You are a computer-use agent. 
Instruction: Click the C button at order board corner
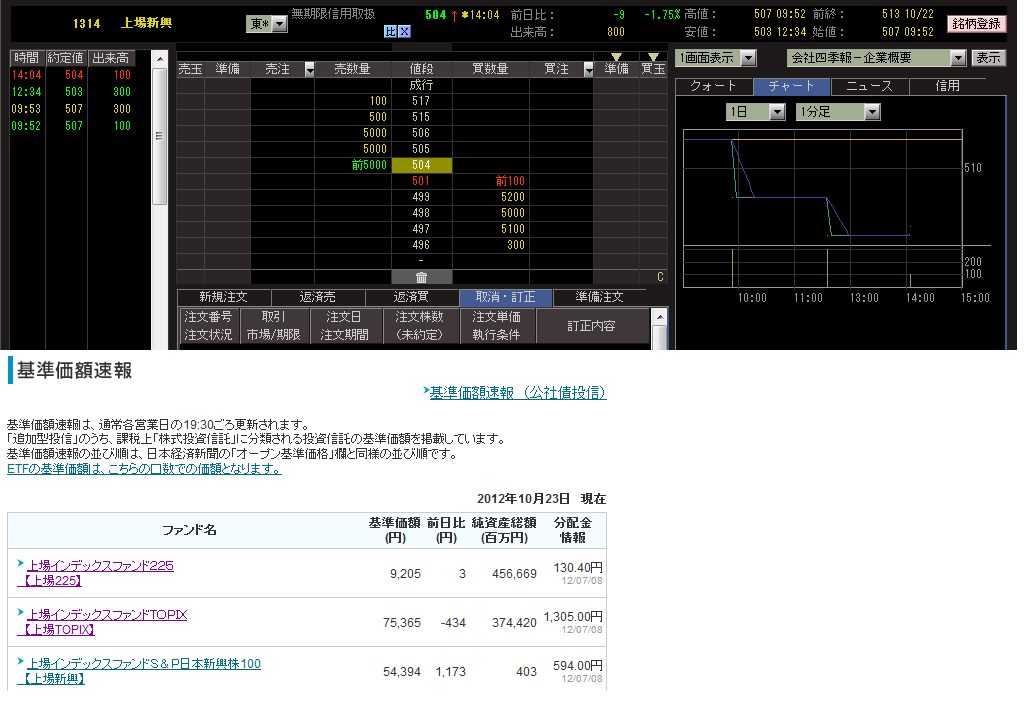(x=660, y=277)
